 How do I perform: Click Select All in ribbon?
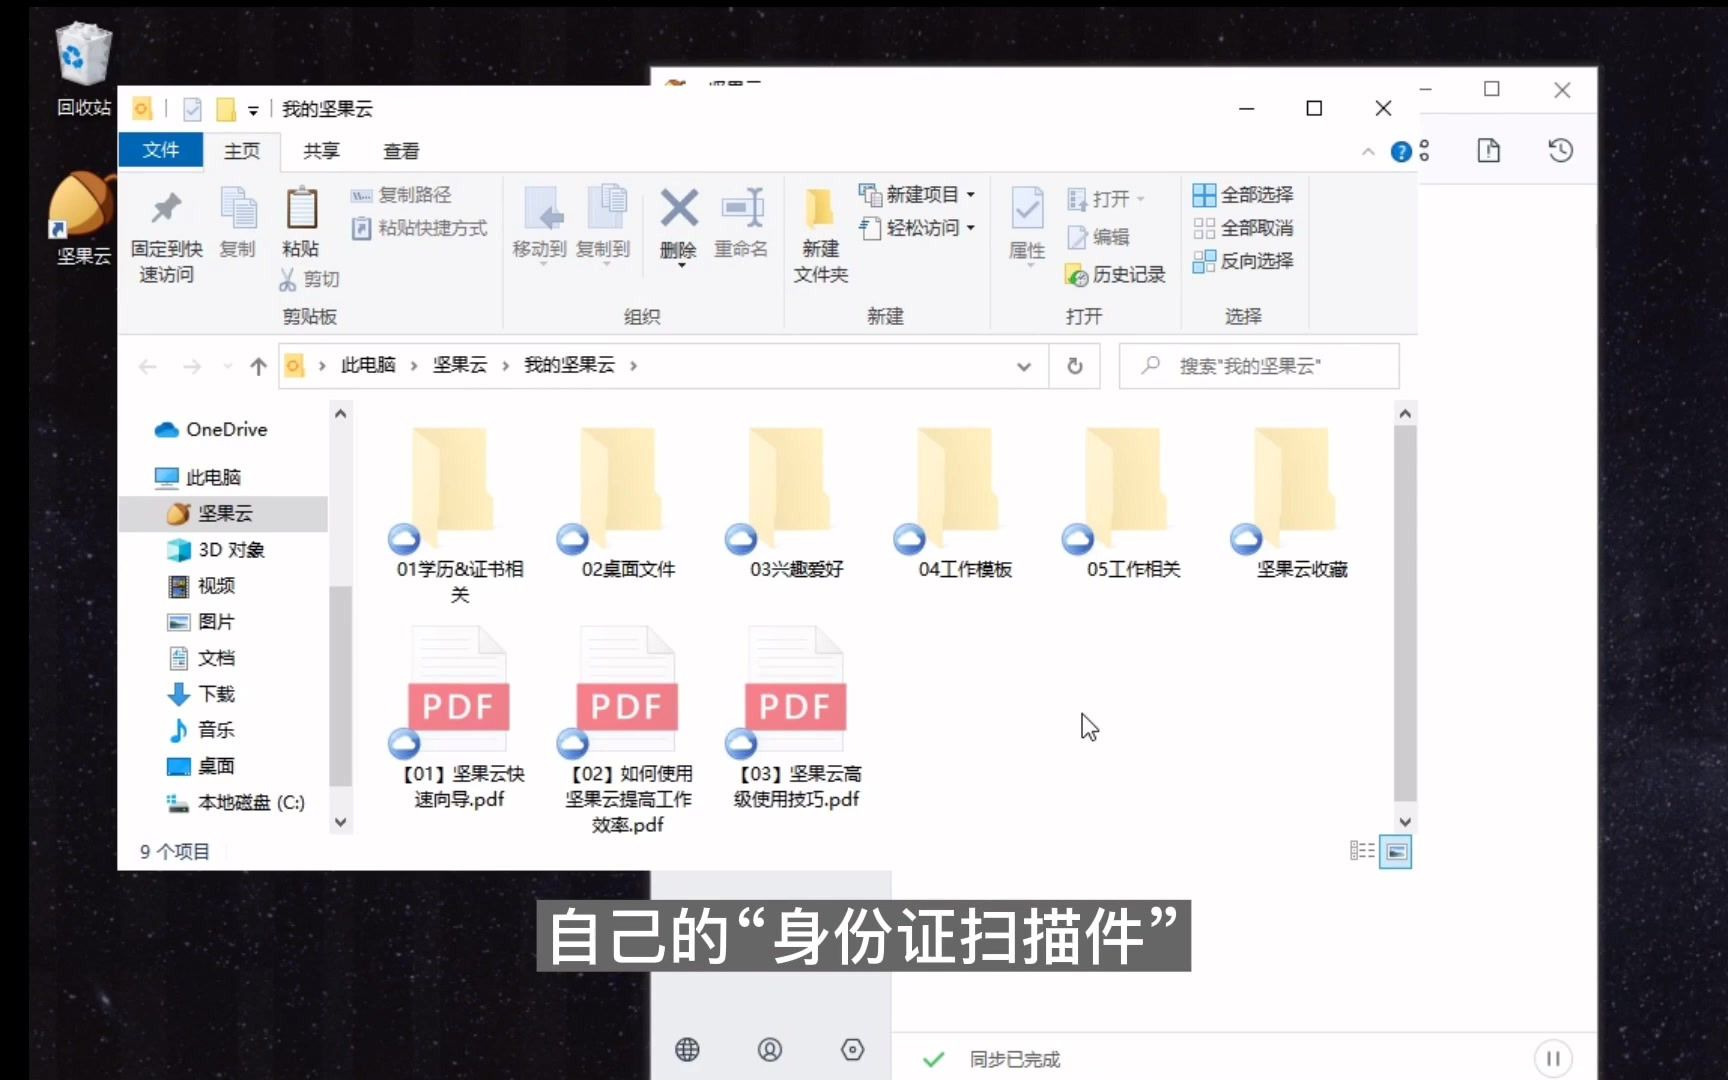(x=1243, y=195)
